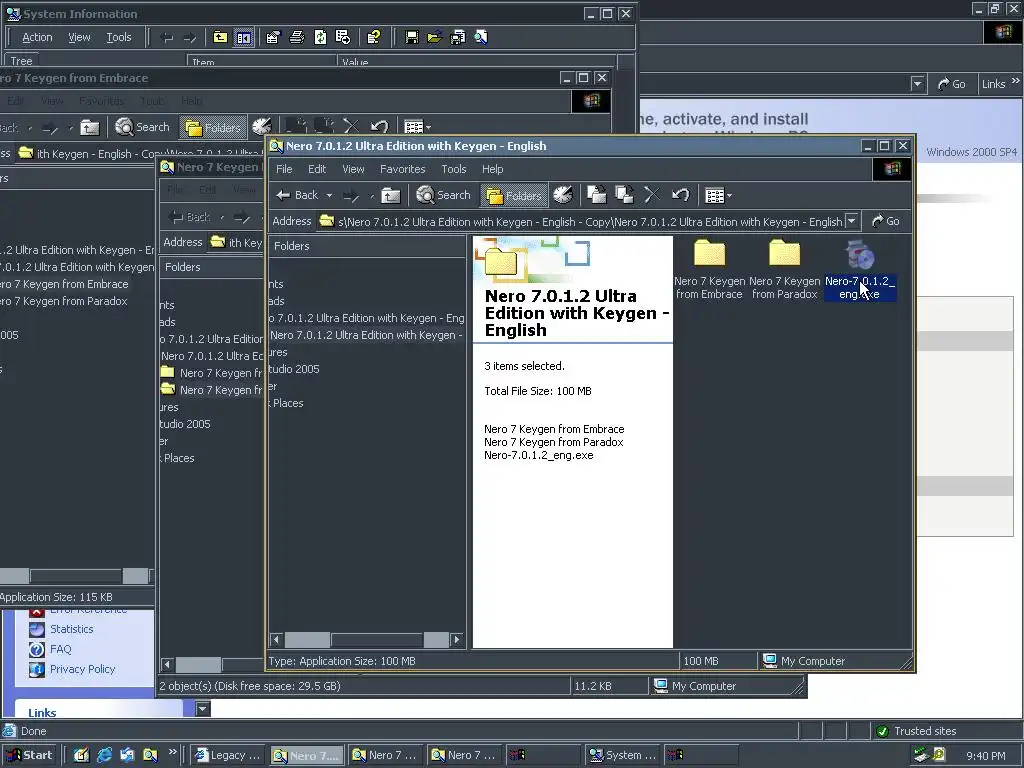
Task: Select Nero 7 Keygen from Paradox in leftmost tree
Action: click(63, 301)
